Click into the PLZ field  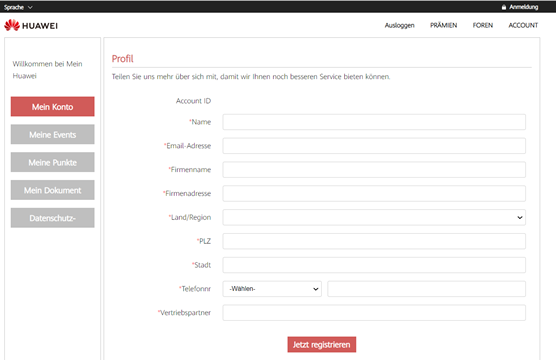click(x=374, y=241)
